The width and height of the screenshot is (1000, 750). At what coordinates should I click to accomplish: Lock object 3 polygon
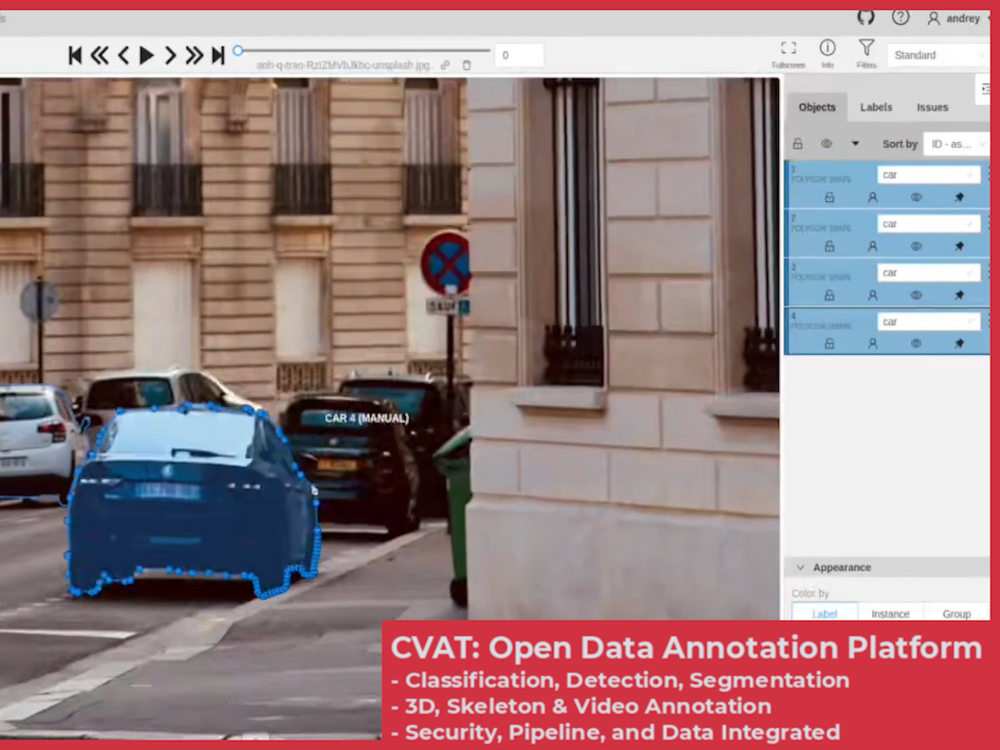click(829, 295)
